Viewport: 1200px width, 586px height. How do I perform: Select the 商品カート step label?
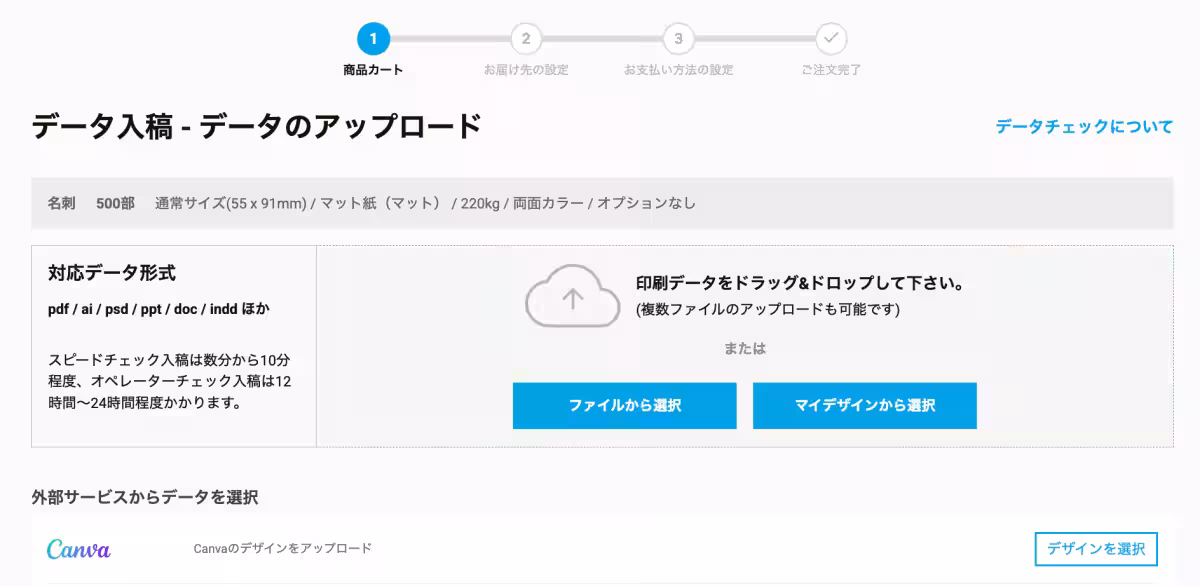click(373, 69)
